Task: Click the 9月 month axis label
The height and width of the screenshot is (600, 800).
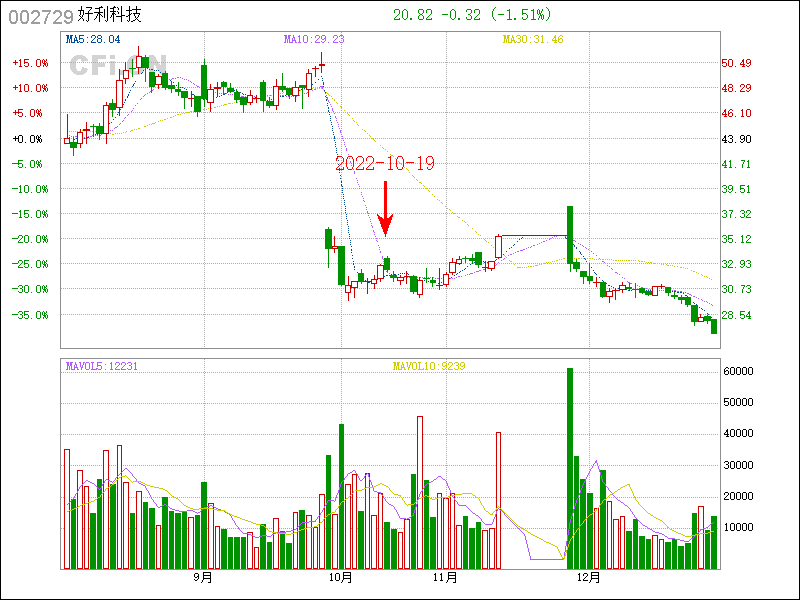Action: point(203,578)
